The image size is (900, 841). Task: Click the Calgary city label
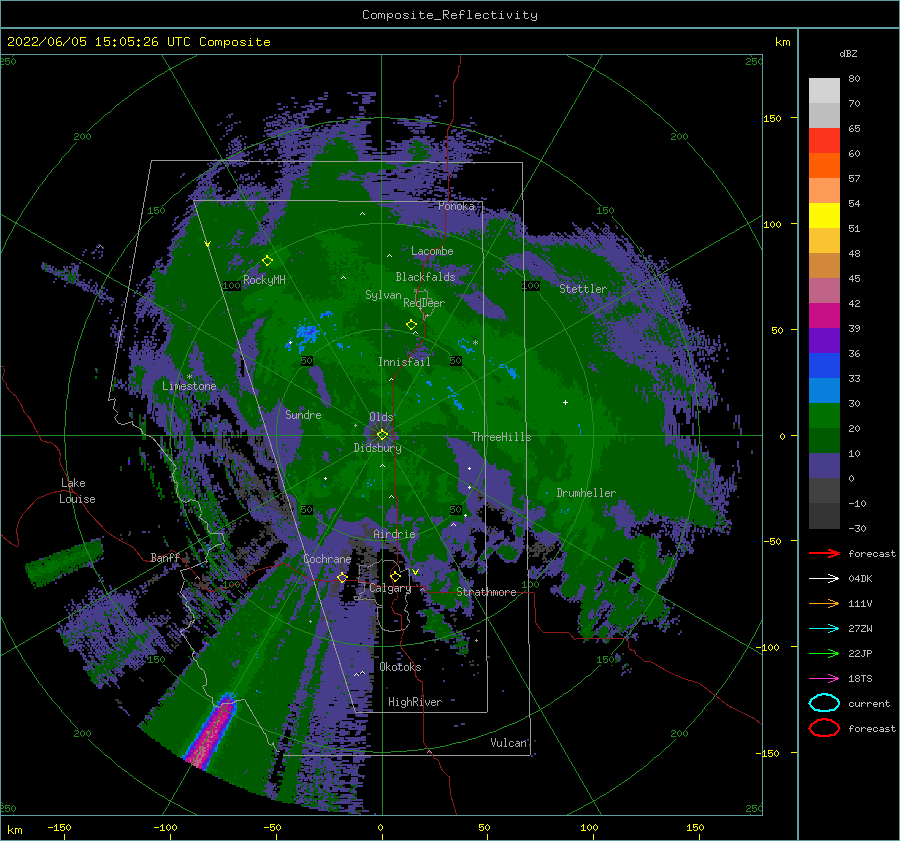(x=390, y=588)
